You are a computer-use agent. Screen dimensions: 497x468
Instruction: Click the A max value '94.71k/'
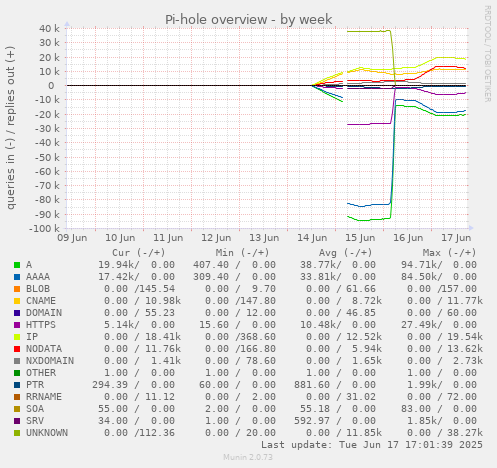422,265
